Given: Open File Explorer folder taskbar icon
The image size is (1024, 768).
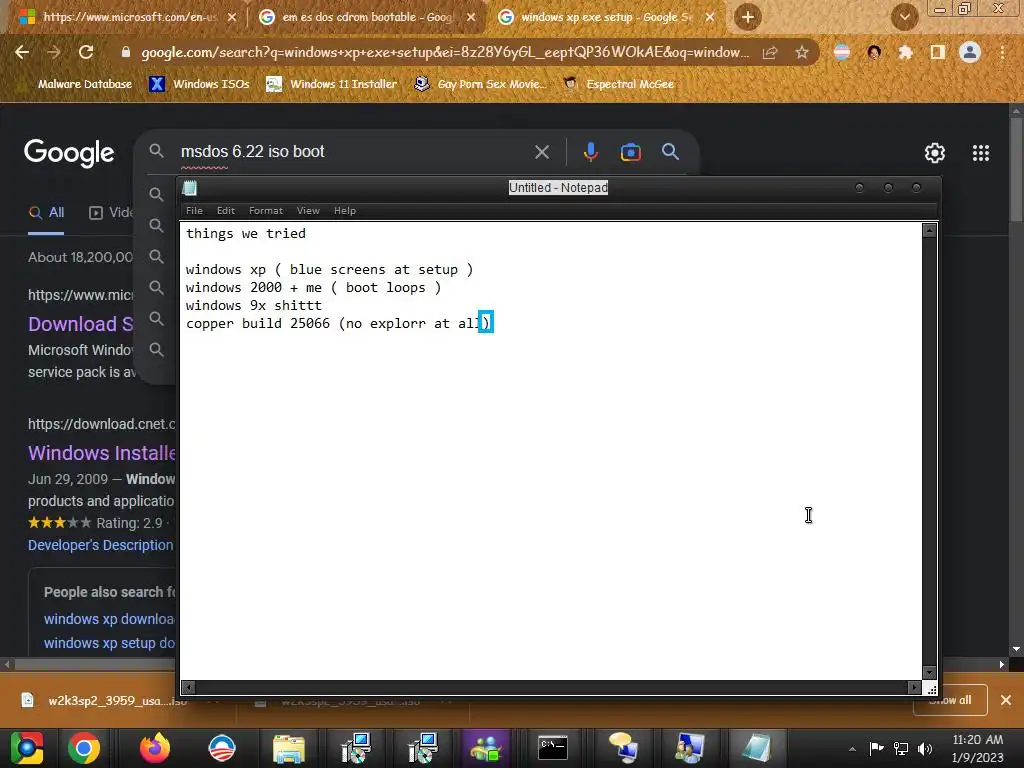Looking at the screenshot, I should tap(289, 748).
